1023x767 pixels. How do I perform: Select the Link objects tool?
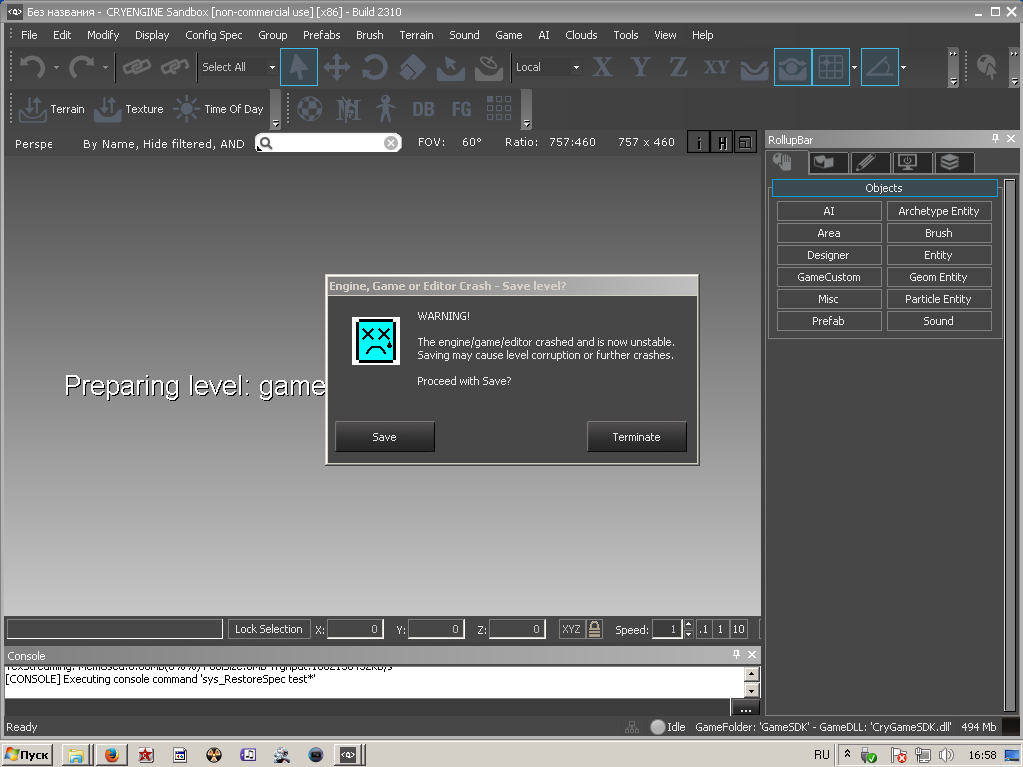(x=136, y=67)
